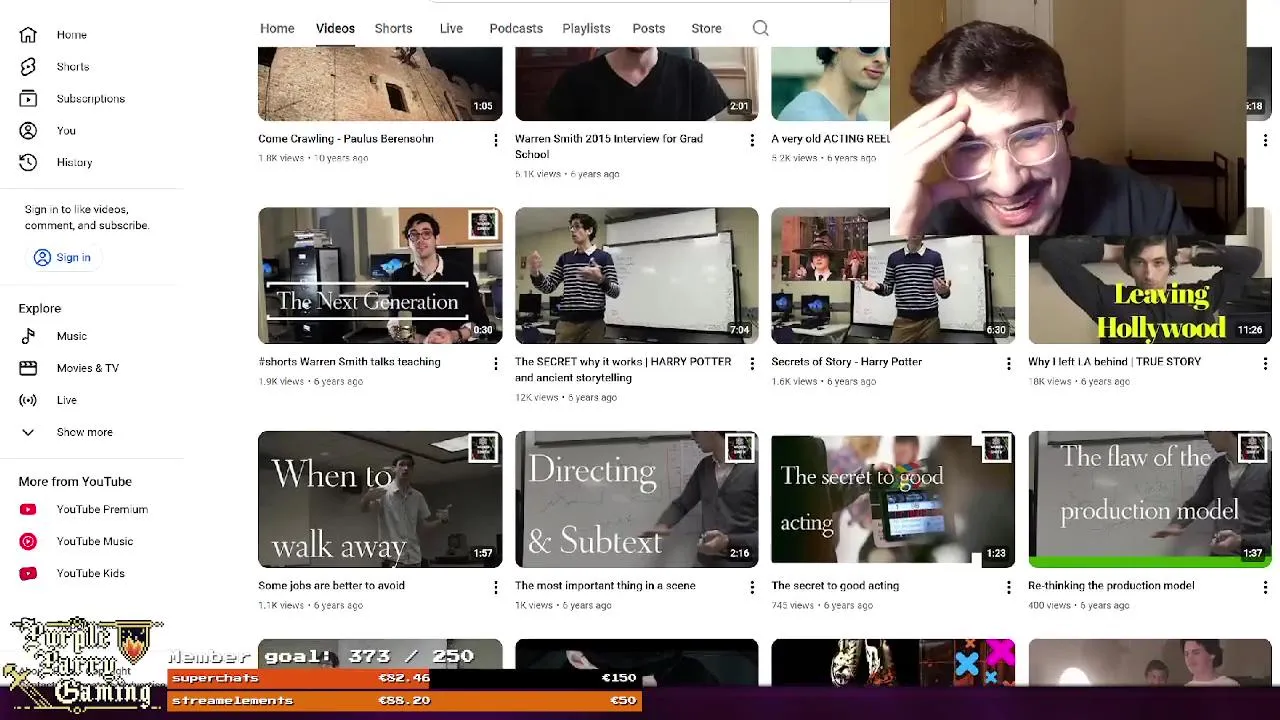Click the A very old ACTING REEL title

pos(830,139)
